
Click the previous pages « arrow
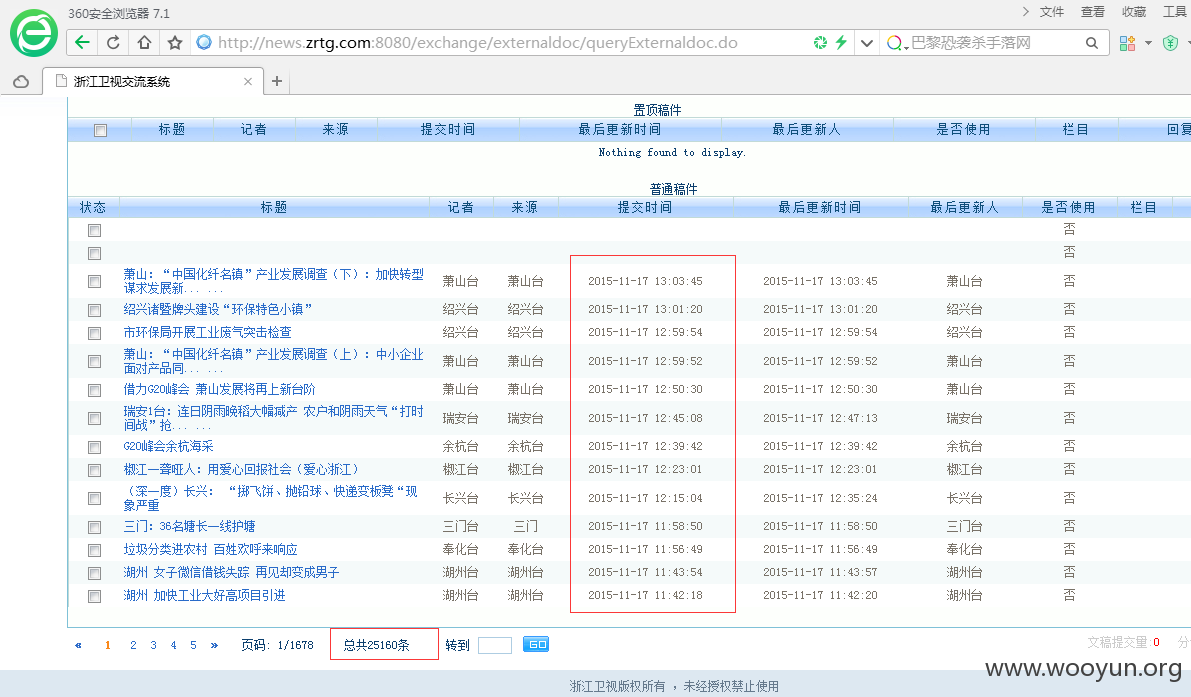78,645
